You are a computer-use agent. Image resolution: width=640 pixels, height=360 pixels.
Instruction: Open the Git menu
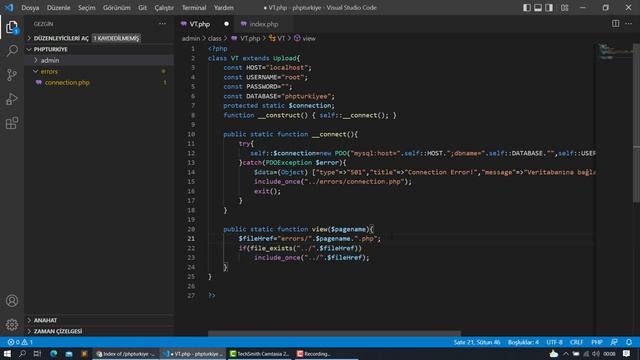click(x=142, y=7)
